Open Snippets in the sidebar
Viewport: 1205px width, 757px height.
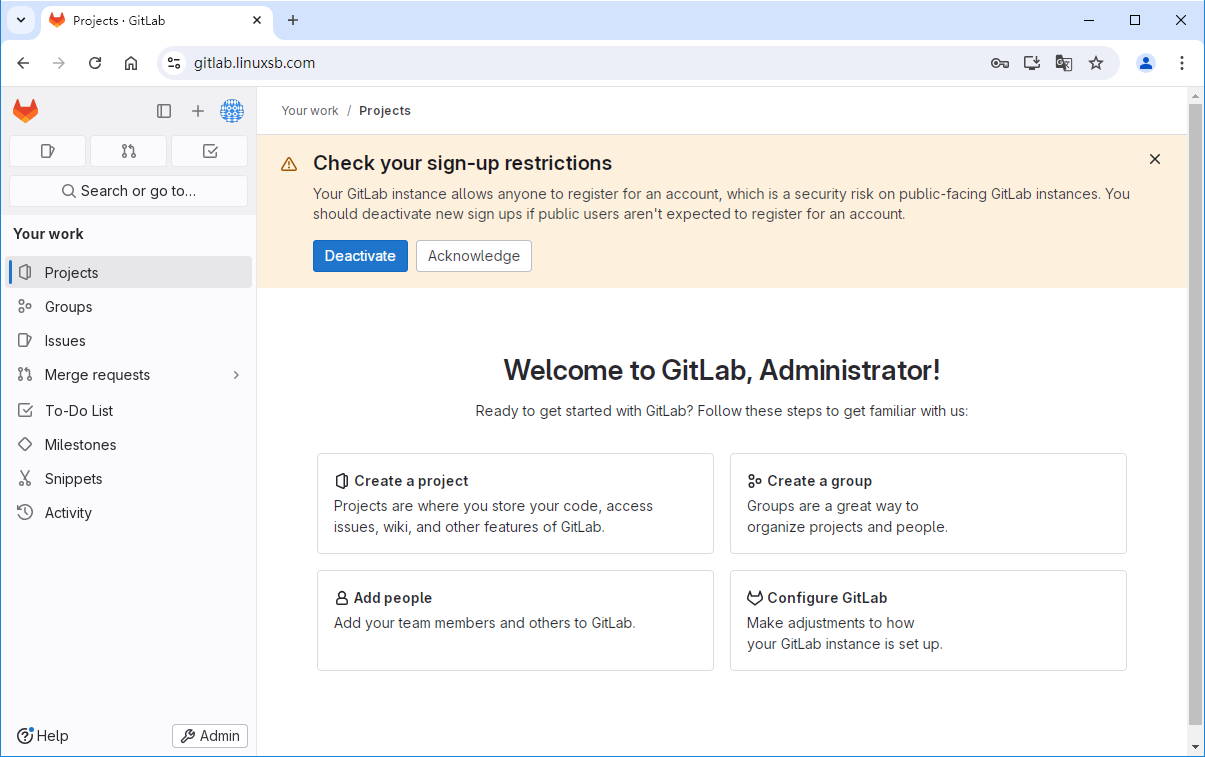tap(129, 479)
